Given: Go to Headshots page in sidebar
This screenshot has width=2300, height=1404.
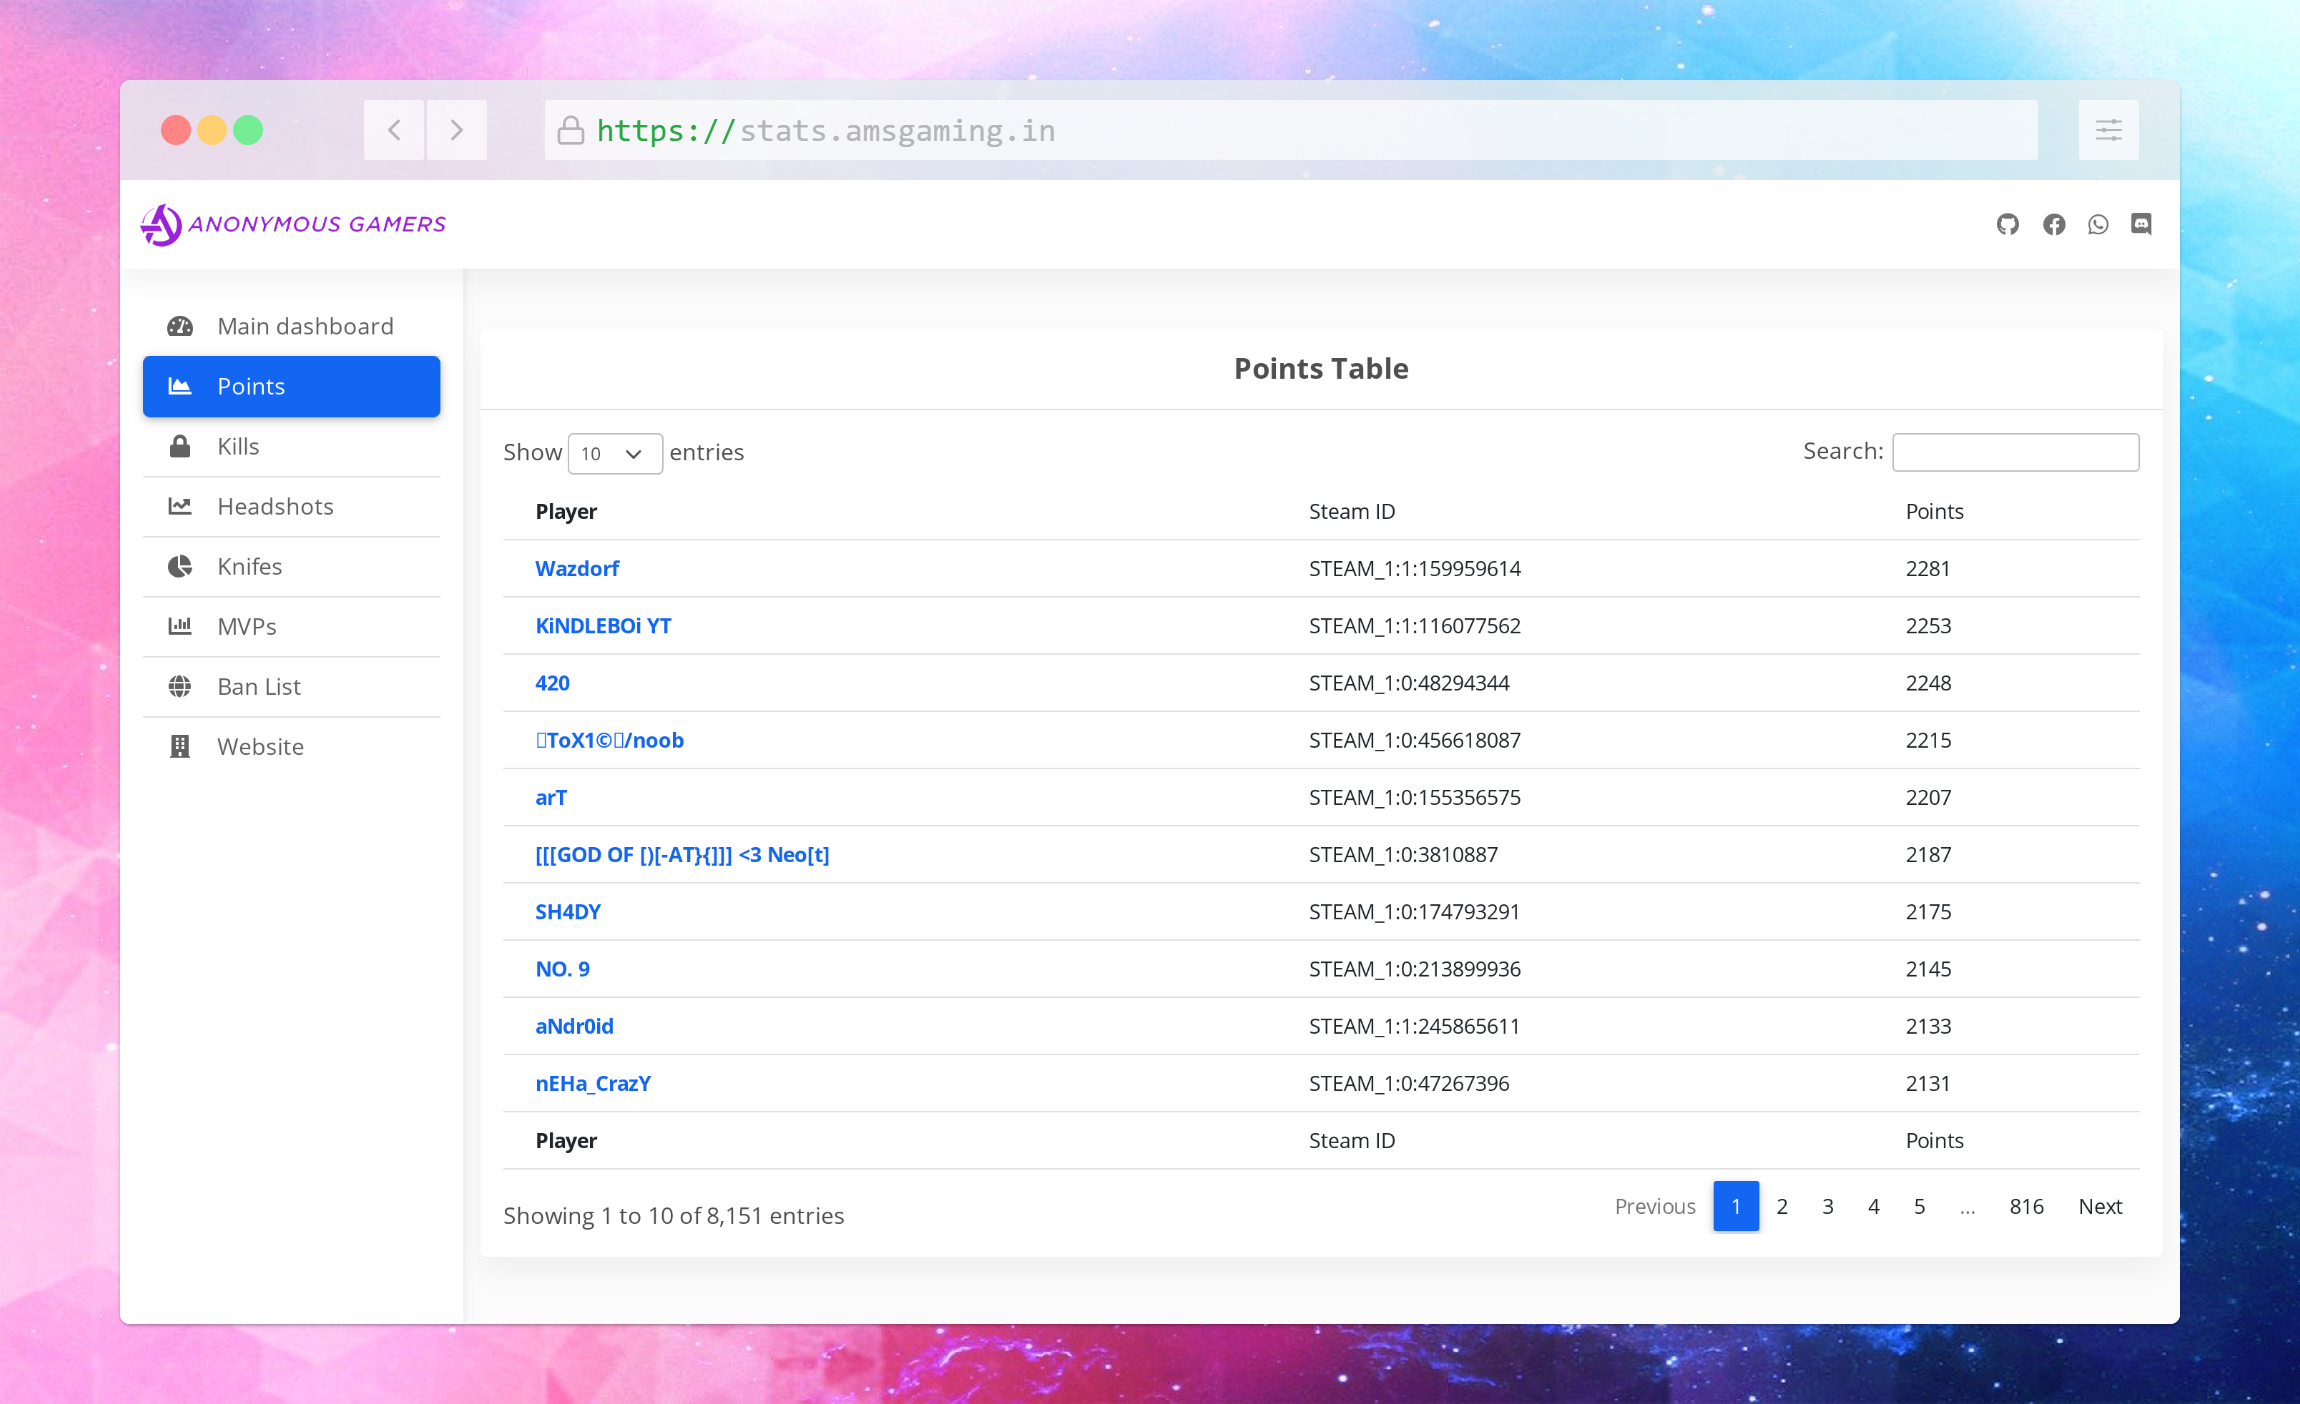Looking at the screenshot, I should 275,506.
